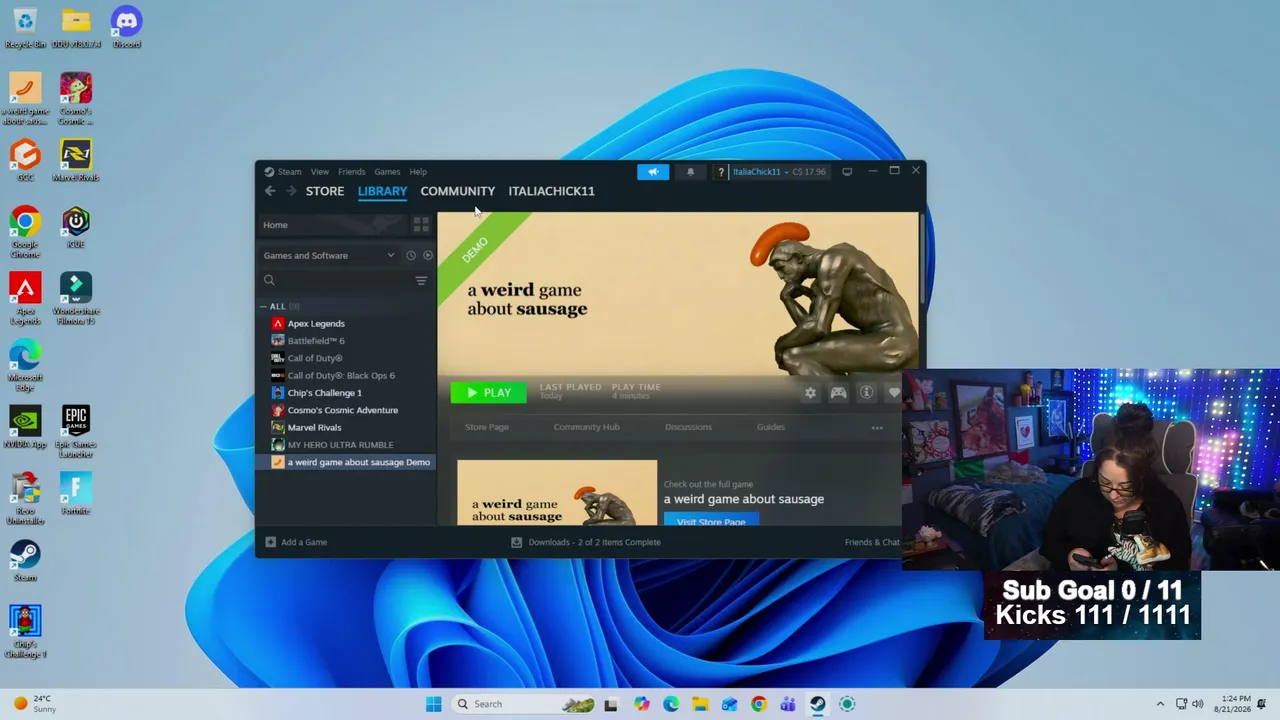Go back using Steam's back arrow
This screenshot has height=720, width=1280.
coord(270,191)
